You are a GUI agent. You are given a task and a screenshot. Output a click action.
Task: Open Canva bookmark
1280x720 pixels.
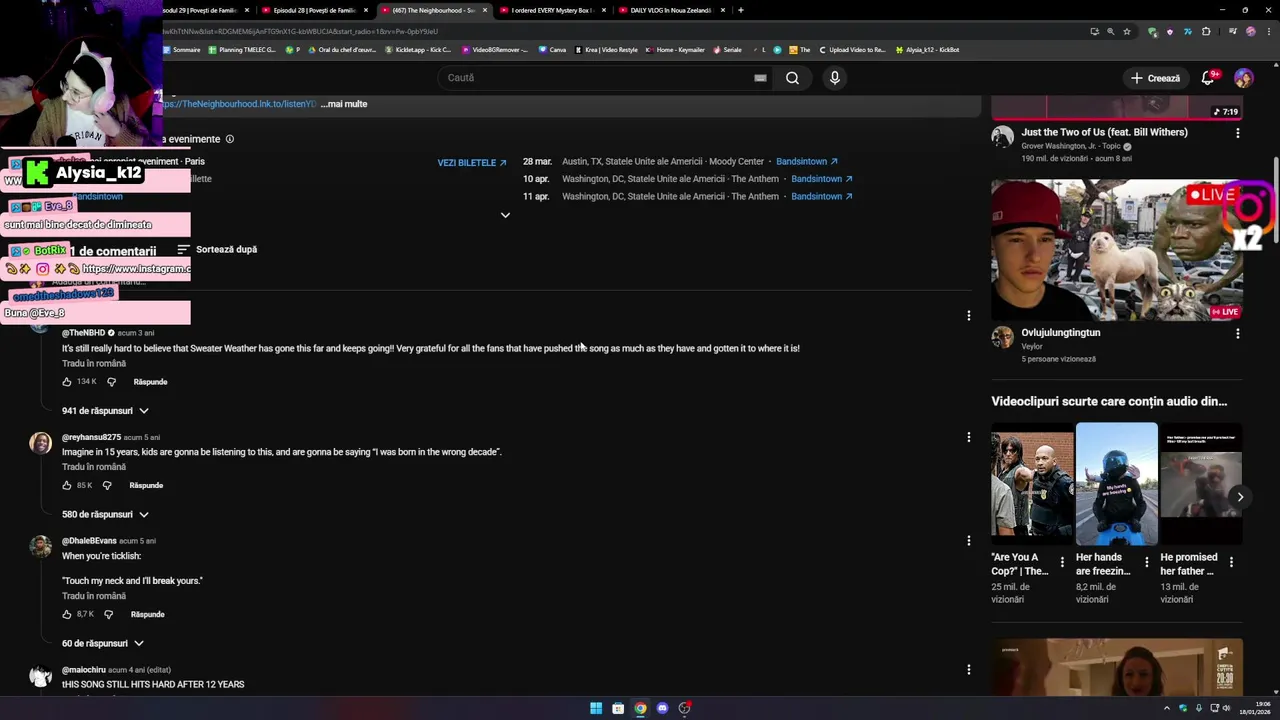(552, 50)
